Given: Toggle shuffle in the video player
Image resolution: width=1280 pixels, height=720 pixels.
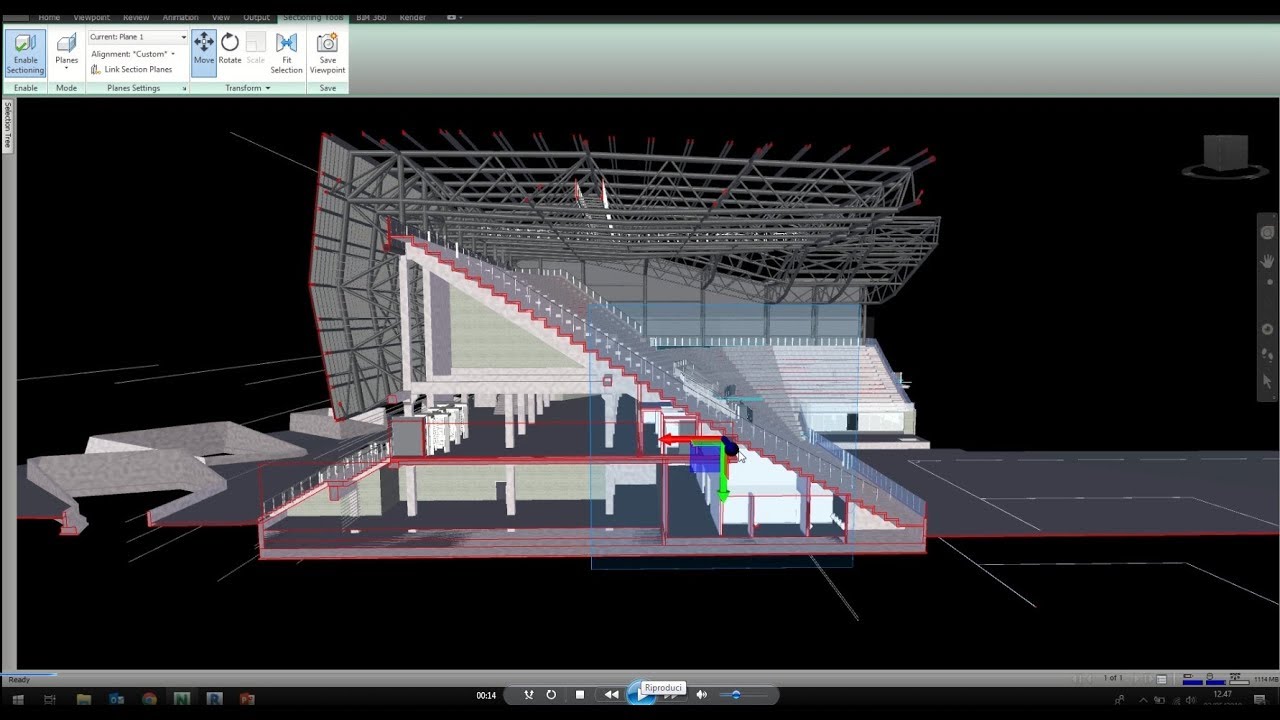Looking at the screenshot, I should point(528,695).
